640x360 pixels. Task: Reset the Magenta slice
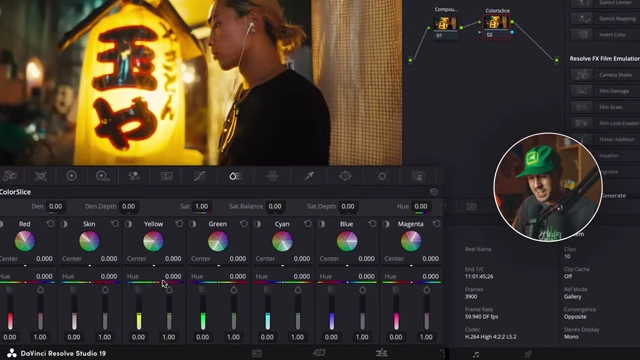[x=437, y=224]
